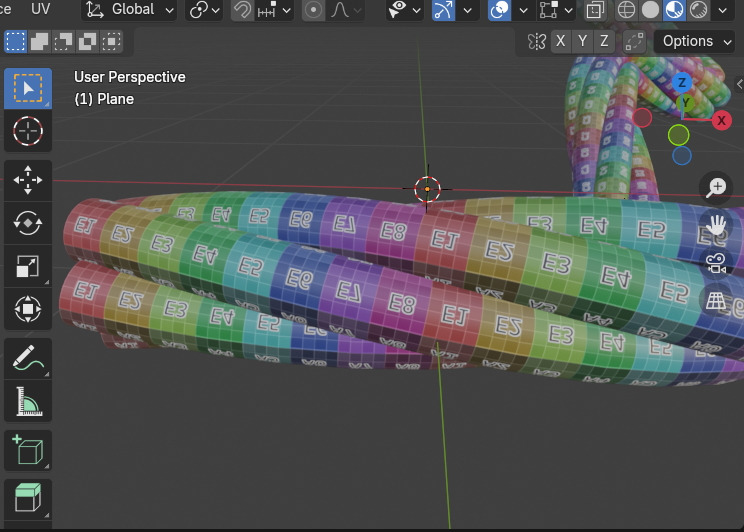Expand shading options arrow
Screen dimensions: 744x532
(x=723, y=10)
